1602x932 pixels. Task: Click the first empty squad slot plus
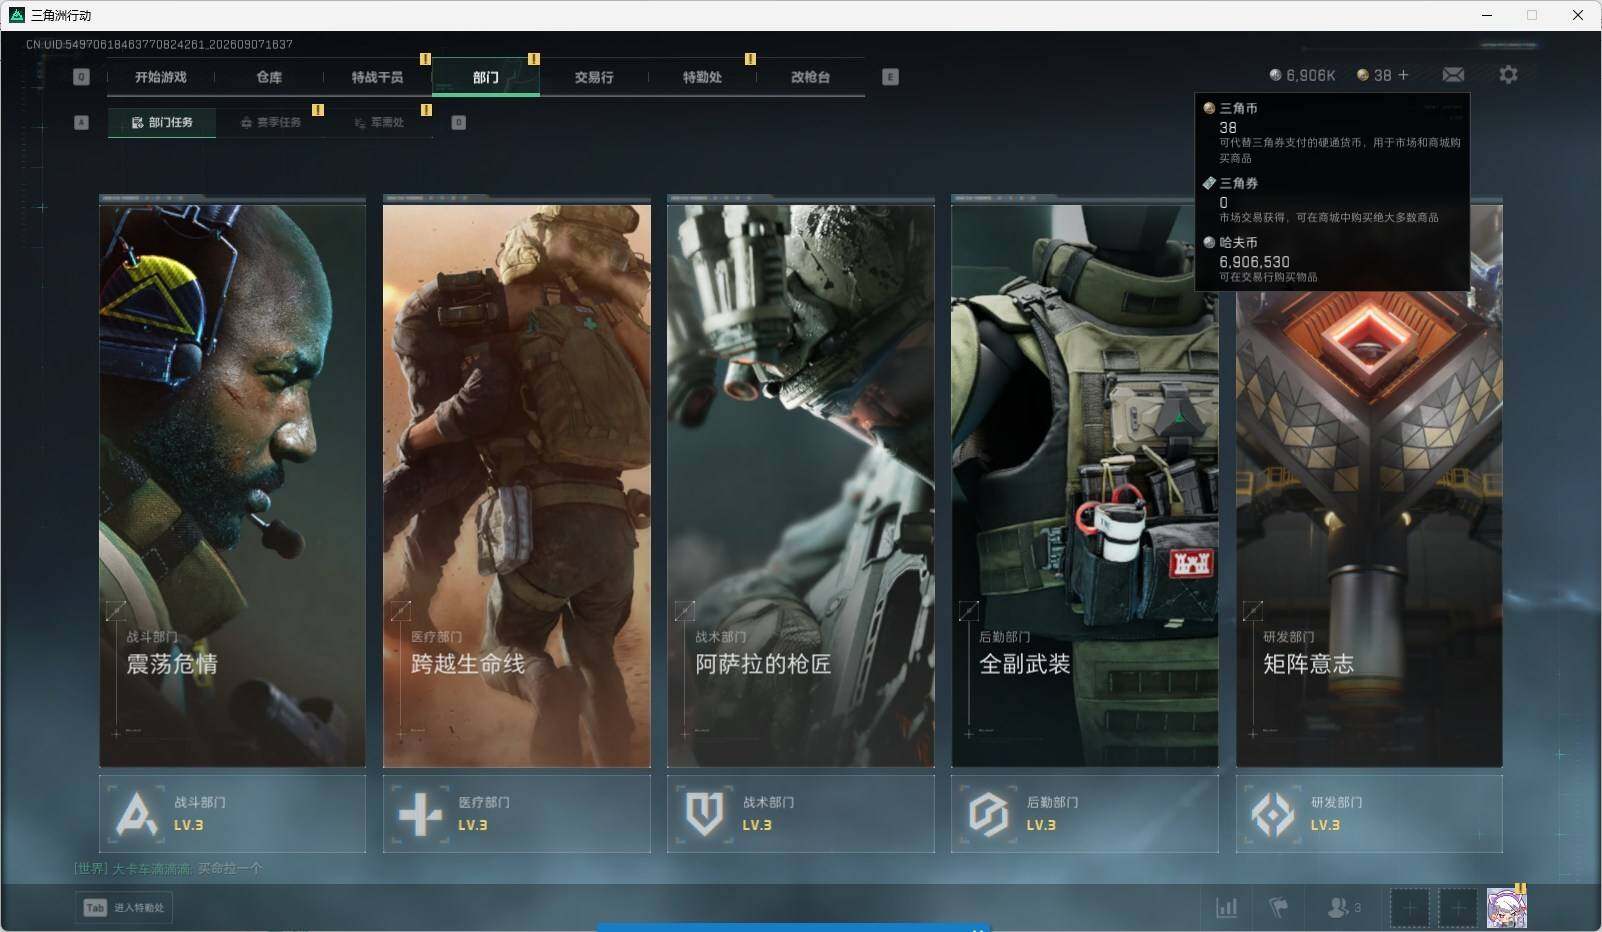click(1409, 908)
